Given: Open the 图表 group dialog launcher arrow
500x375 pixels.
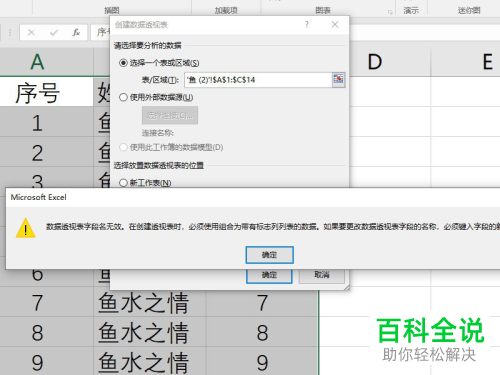Looking at the screenshot, I should [x=390, y=12].
